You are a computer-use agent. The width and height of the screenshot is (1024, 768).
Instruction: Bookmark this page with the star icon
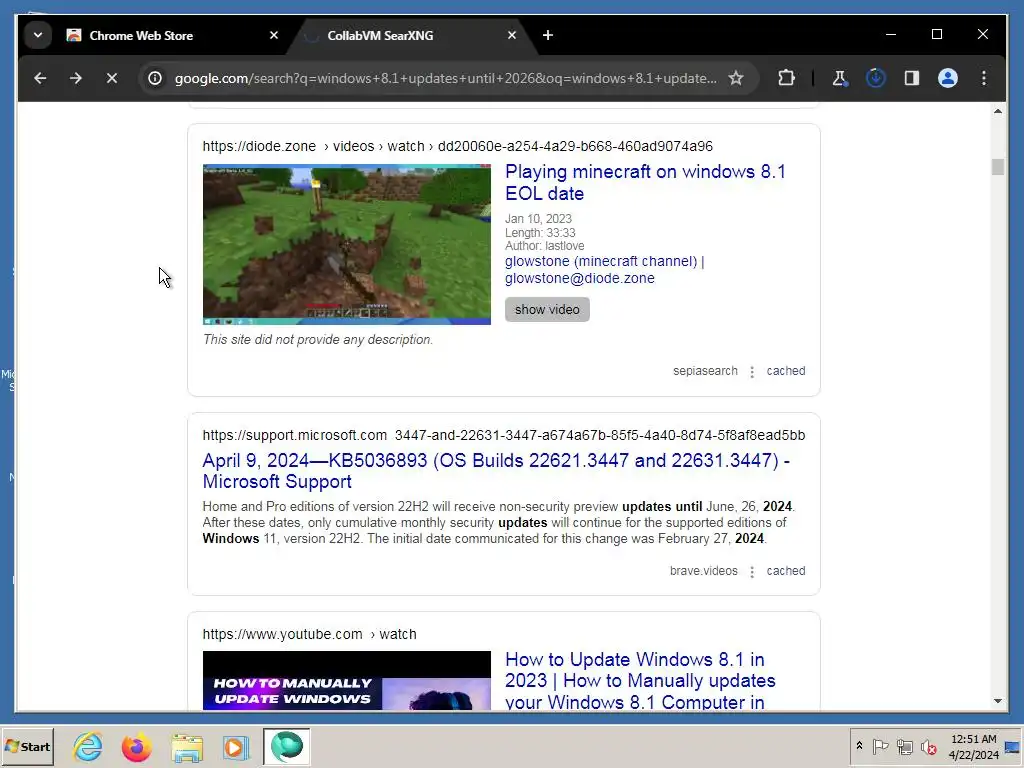736,78
